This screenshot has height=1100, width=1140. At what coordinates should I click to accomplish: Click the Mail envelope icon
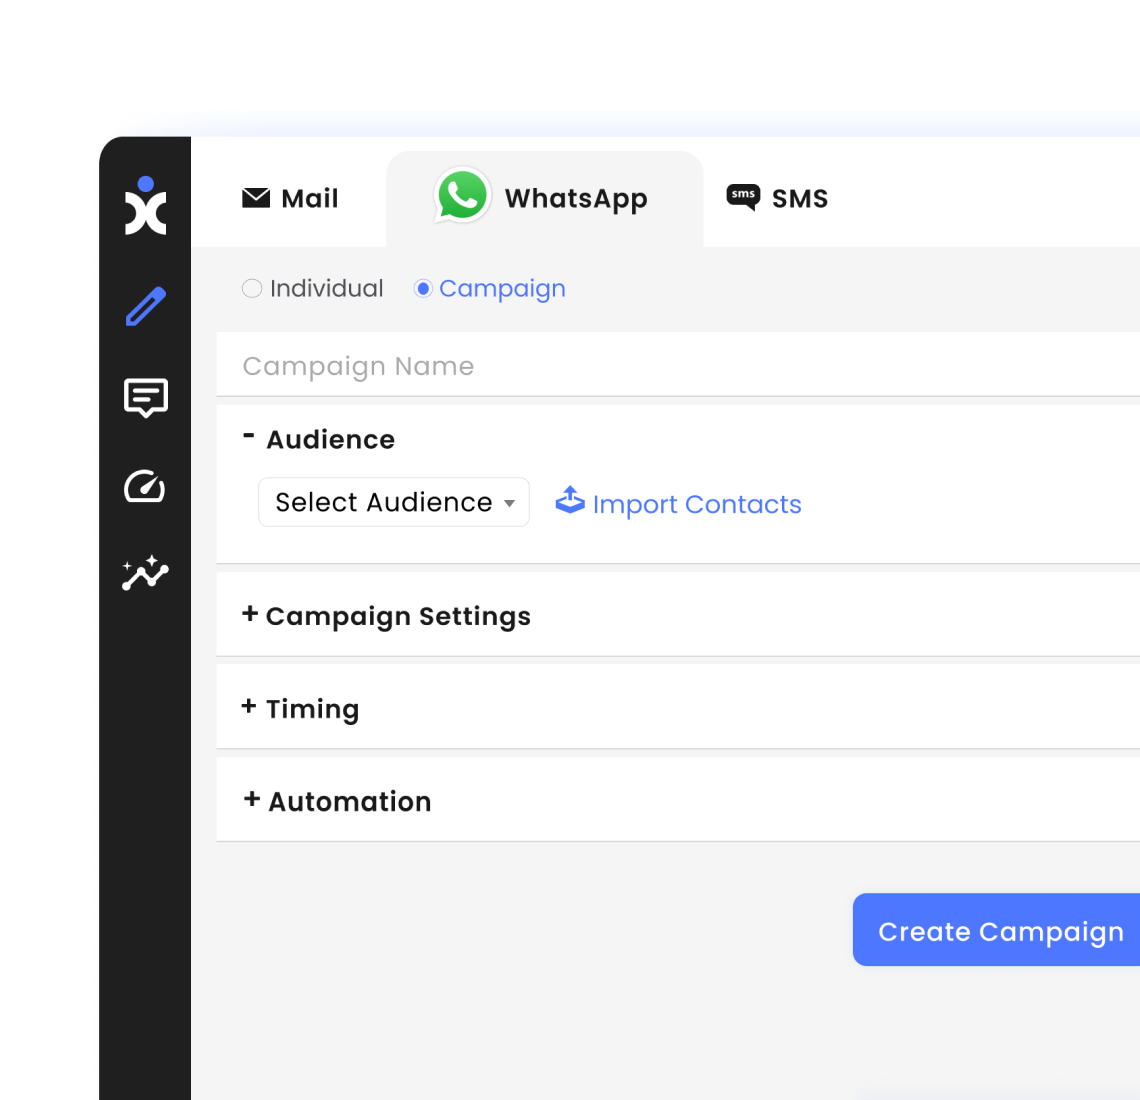[256, 198]
